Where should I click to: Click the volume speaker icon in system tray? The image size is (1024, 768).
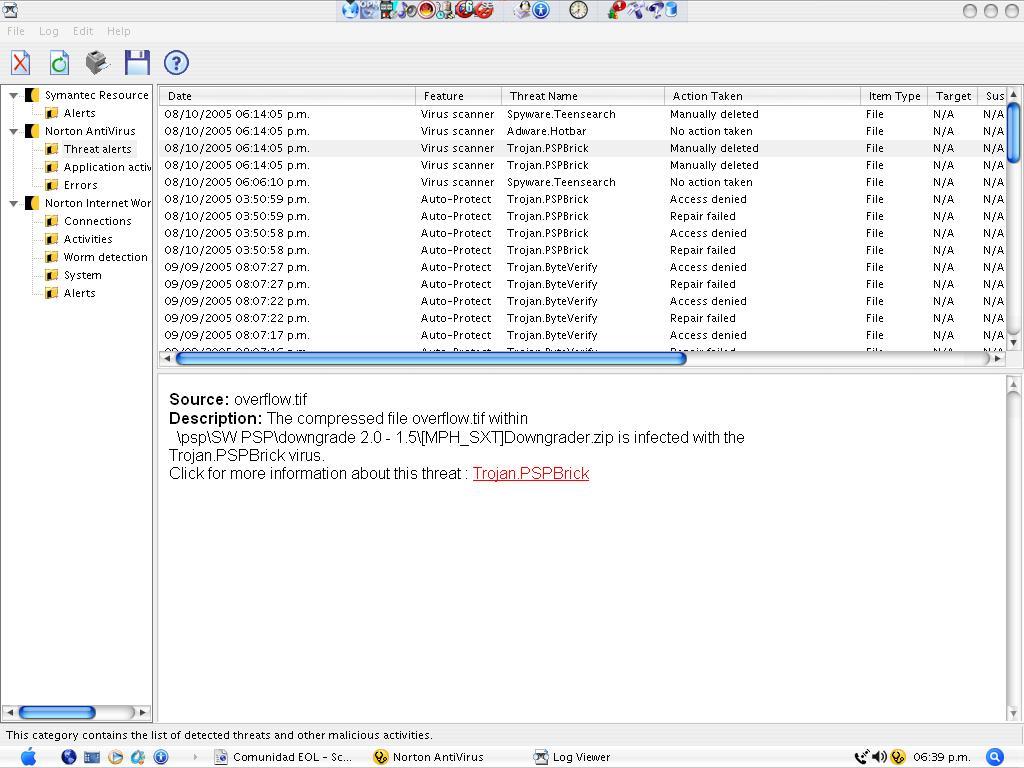879,757
